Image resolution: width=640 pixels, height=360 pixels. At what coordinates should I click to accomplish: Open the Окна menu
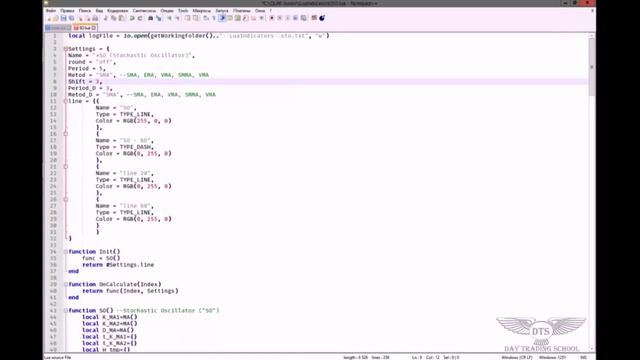260,11
